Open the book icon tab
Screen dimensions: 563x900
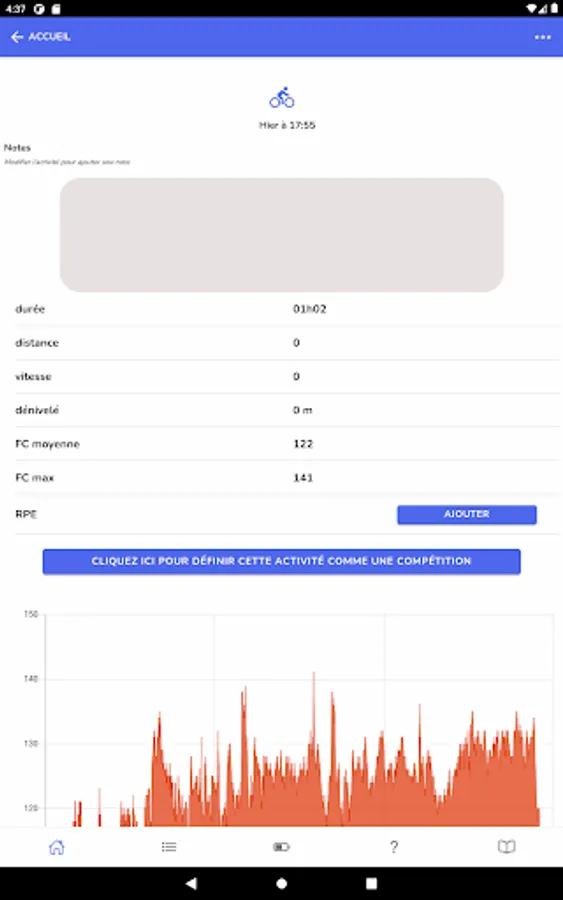pos(506,847)
